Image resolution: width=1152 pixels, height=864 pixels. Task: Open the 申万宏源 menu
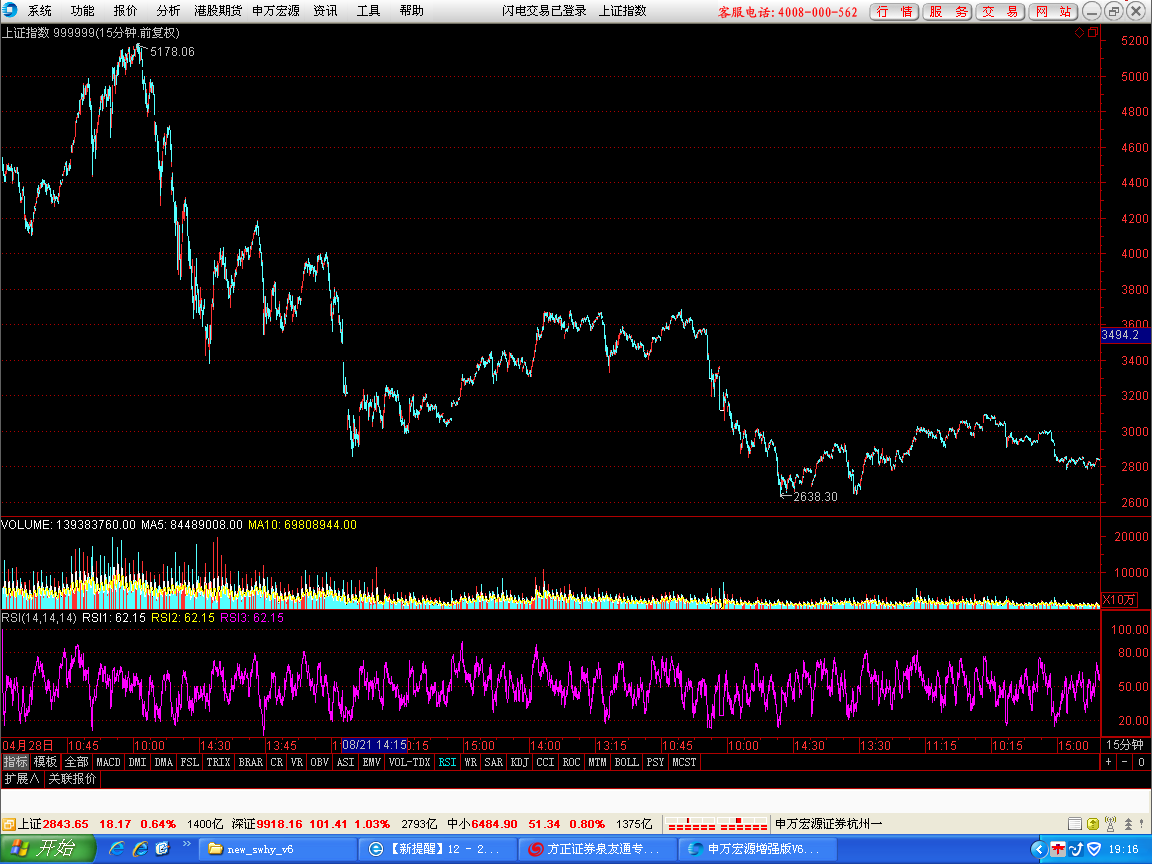pos(276,11)
